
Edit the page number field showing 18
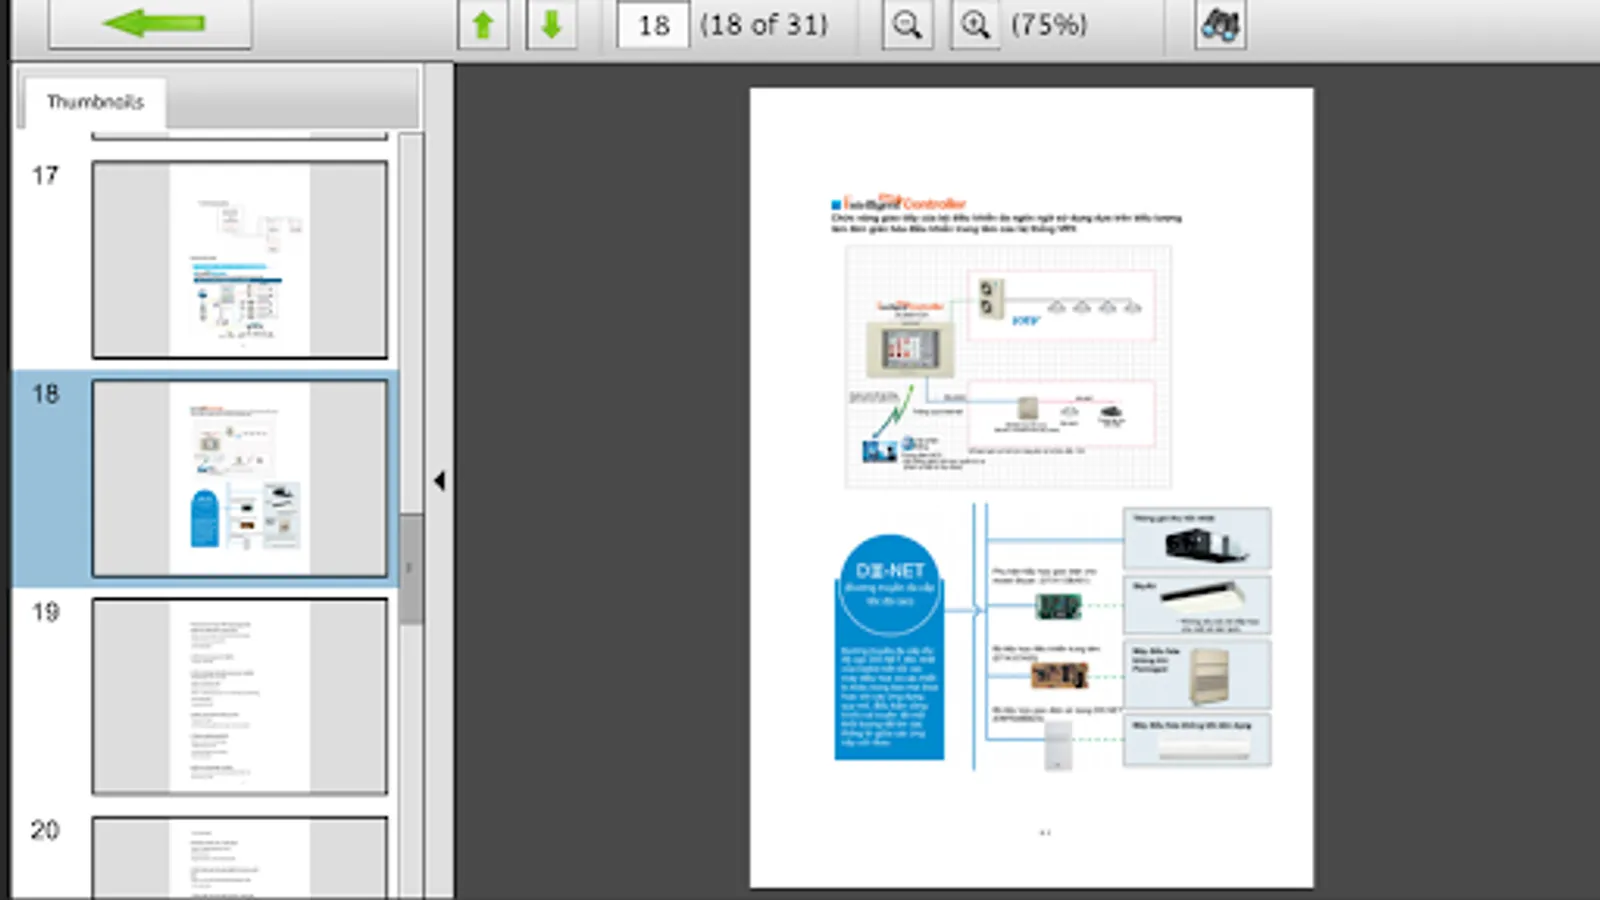(x=651, y=25)
